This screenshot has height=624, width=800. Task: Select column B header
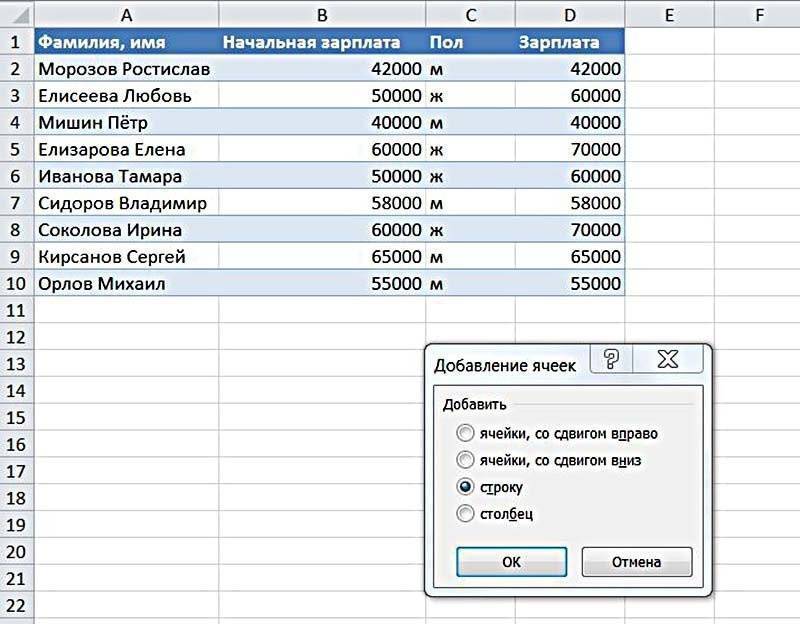321,15
